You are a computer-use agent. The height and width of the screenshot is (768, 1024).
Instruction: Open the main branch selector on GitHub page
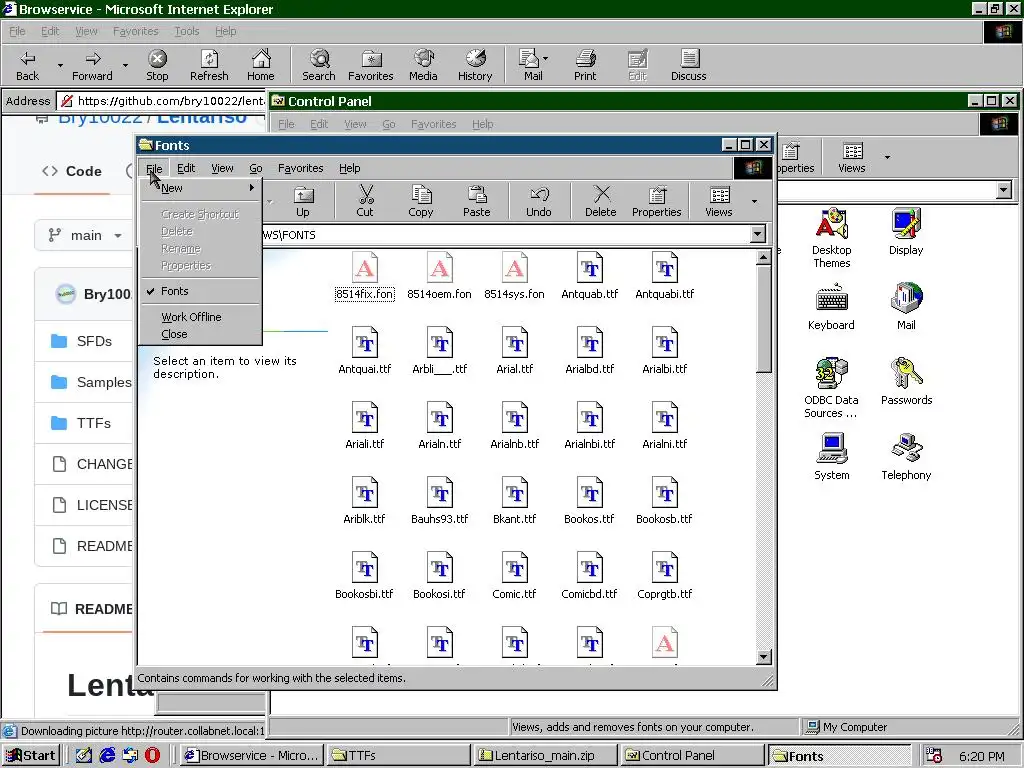pyautogui.click(x=85, y=235)
